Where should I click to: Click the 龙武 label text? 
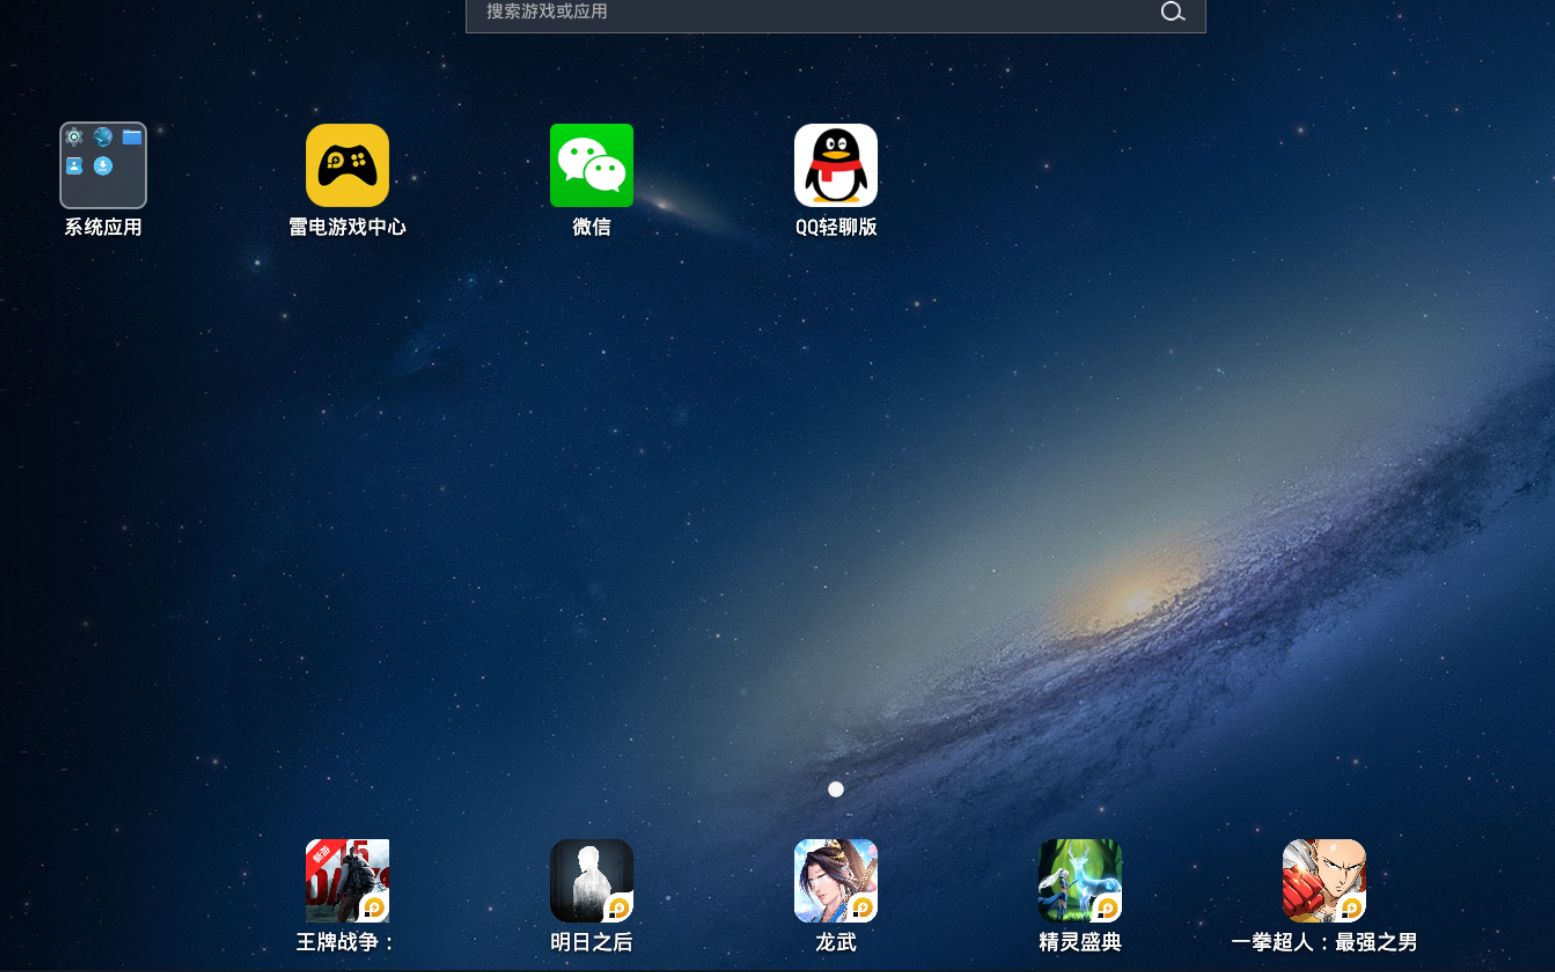[x=835, y=942]
